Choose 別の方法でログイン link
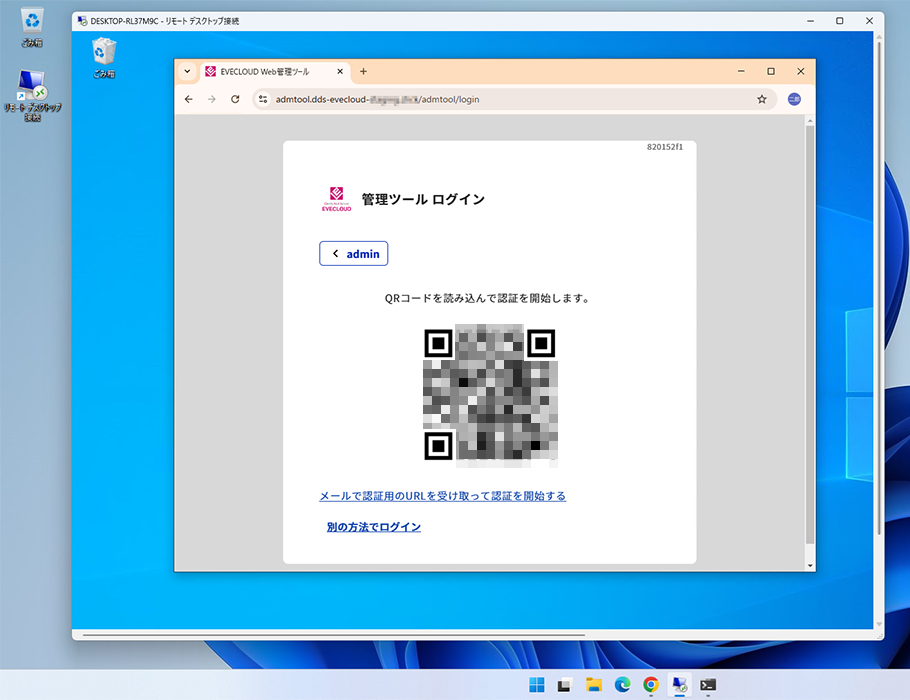The width and height of the screenshot is (910, 700). pos(373,527)
